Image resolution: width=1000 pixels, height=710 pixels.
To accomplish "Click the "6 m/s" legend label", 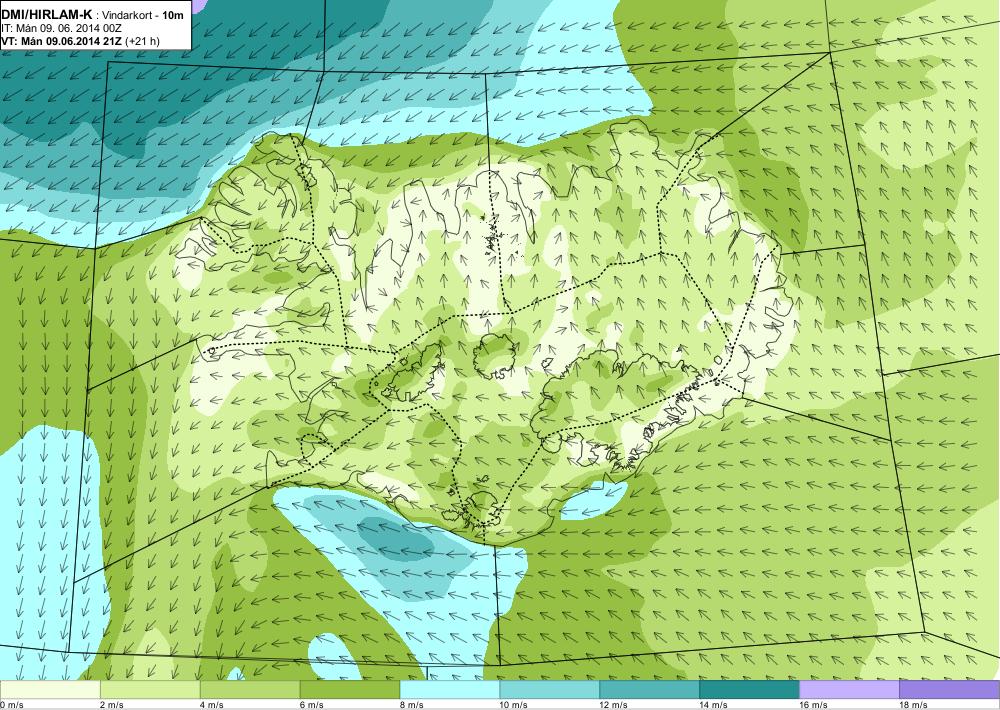I will (312, 705).
